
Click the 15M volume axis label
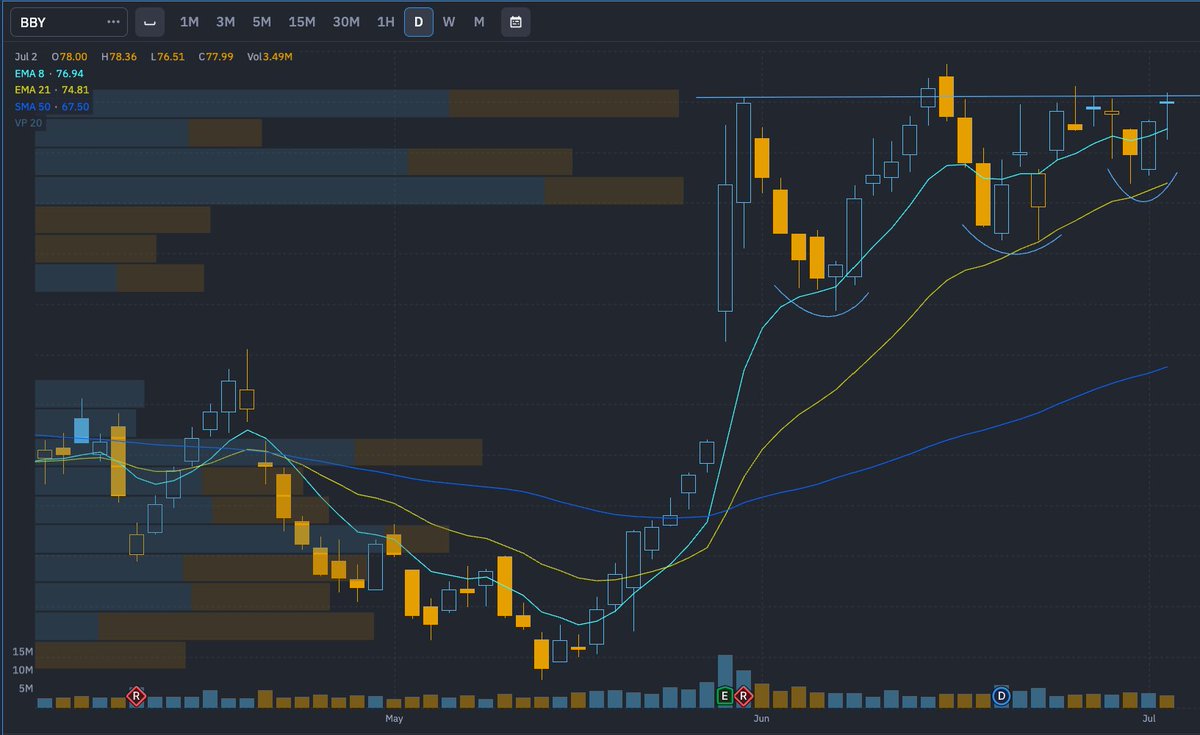click(24, 651)
